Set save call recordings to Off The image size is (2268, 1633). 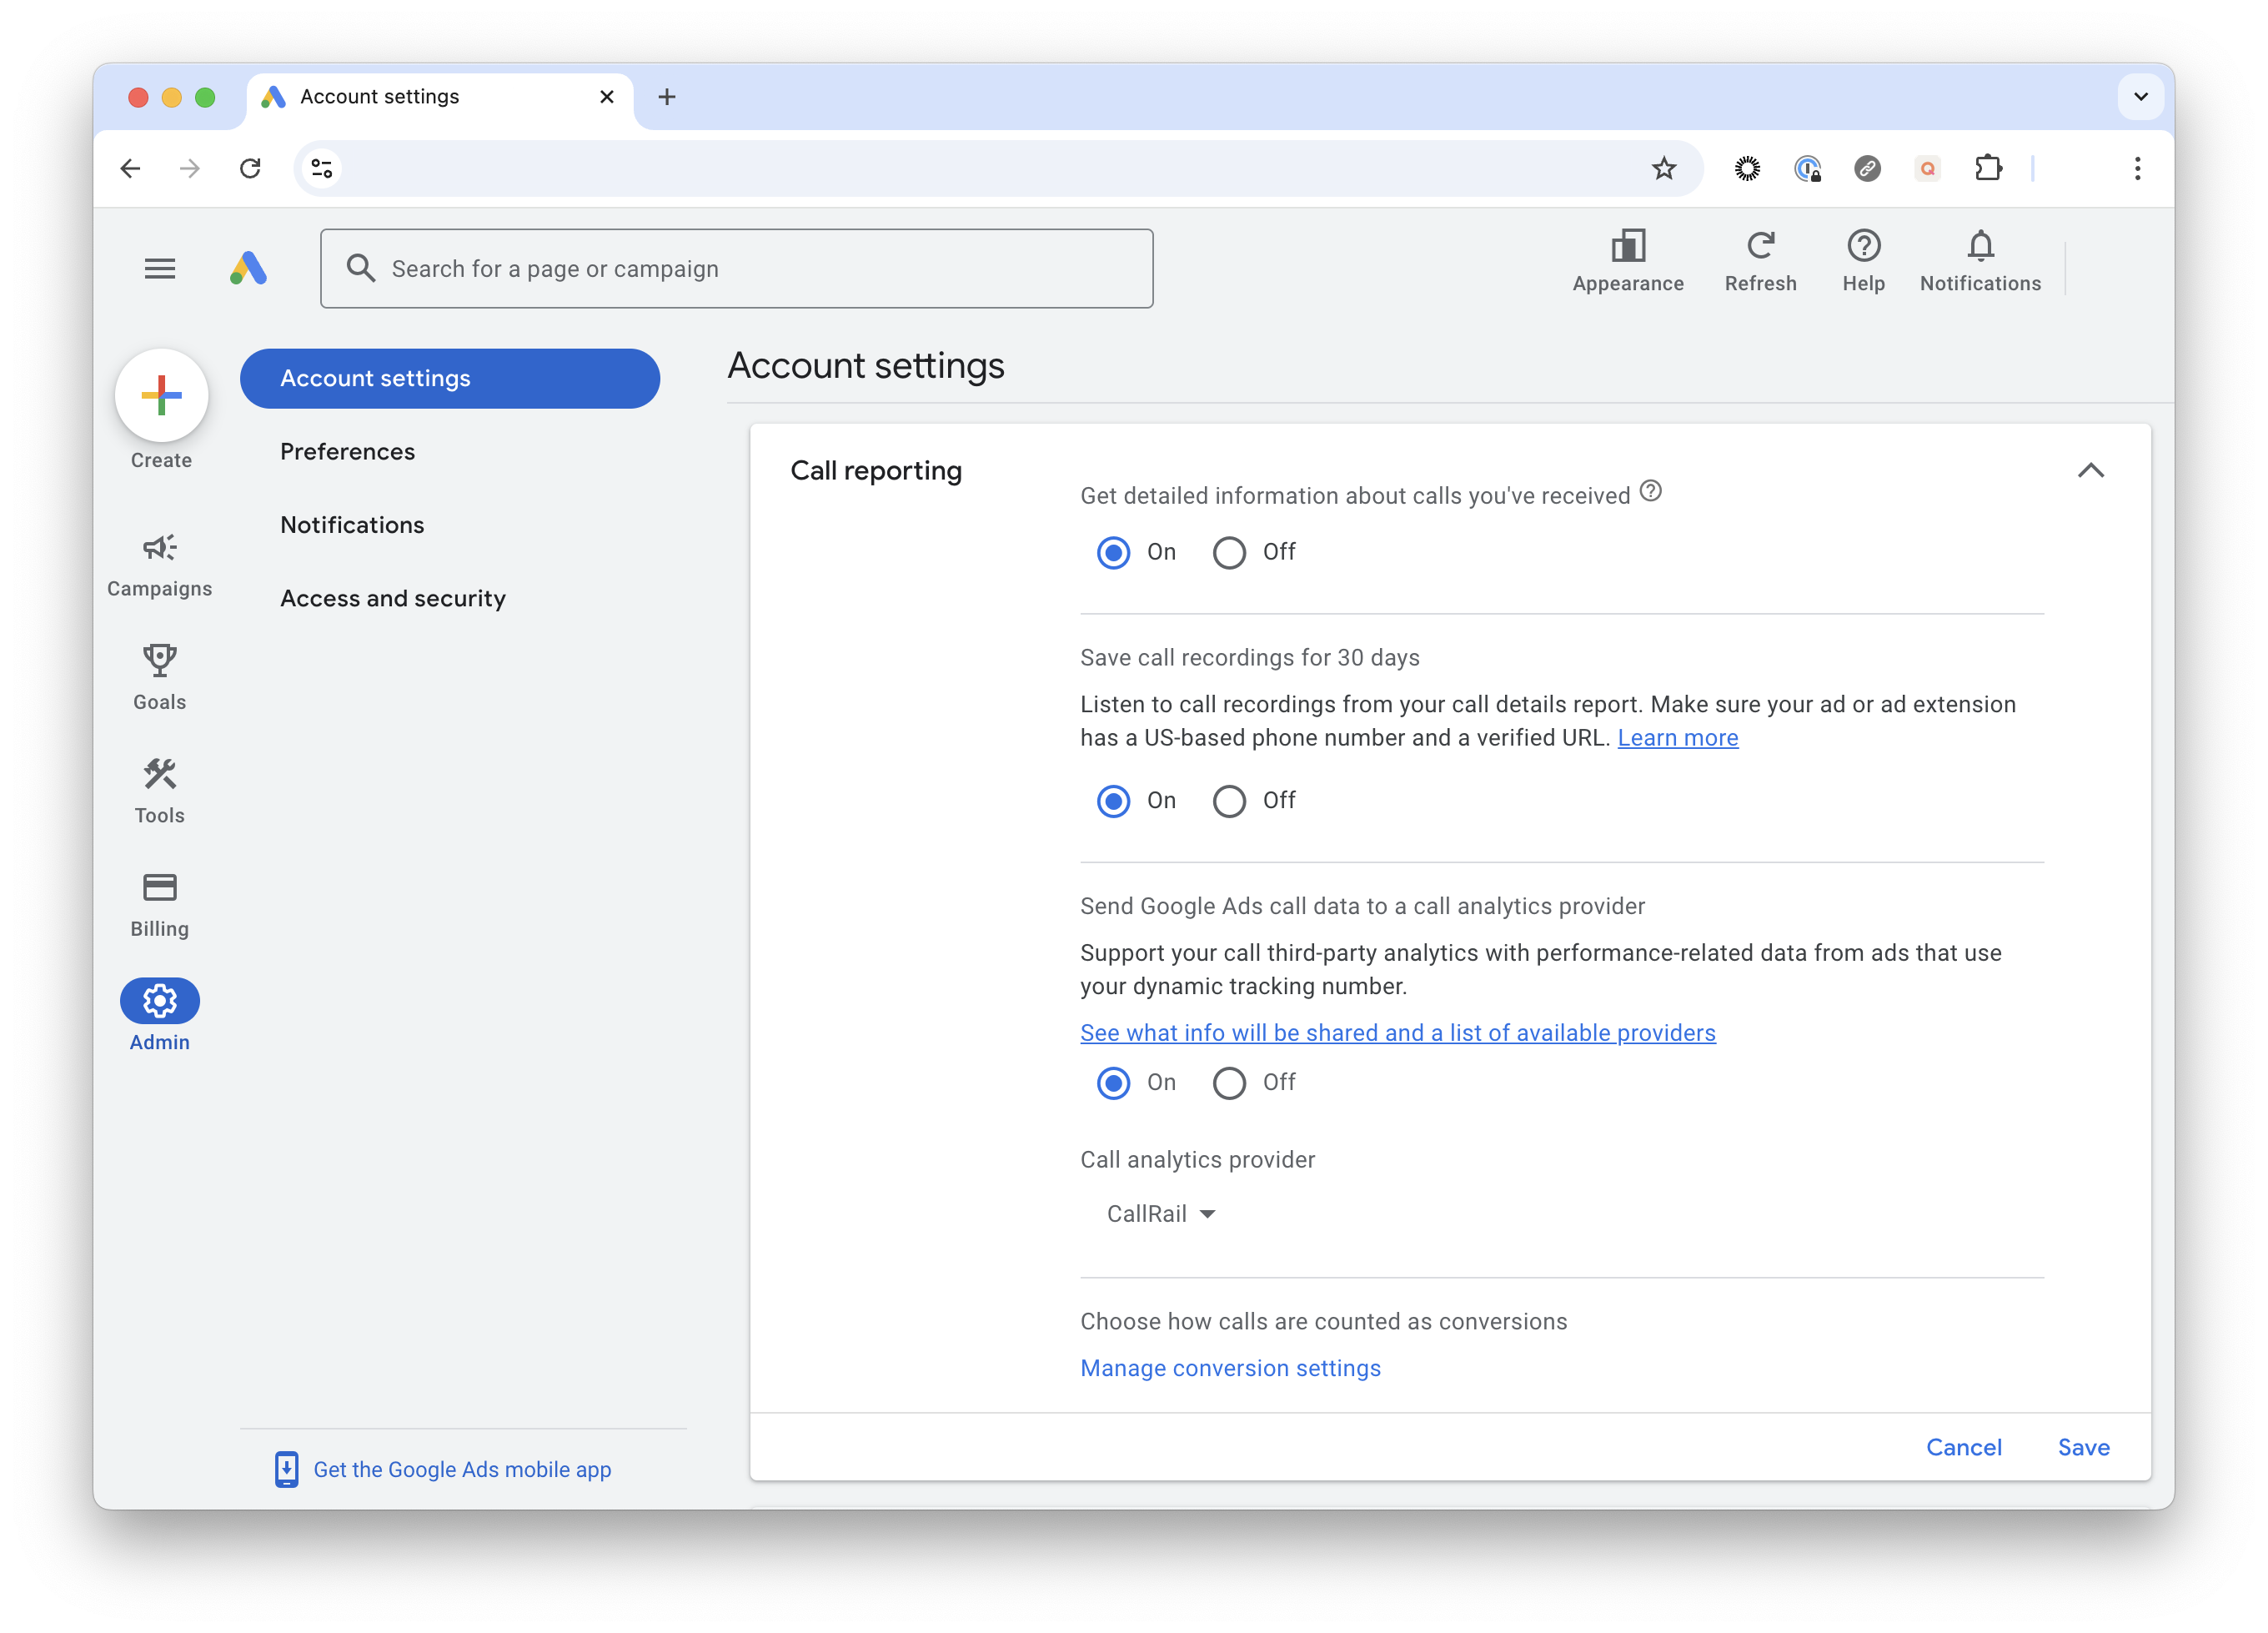(x=1229, y=801)
